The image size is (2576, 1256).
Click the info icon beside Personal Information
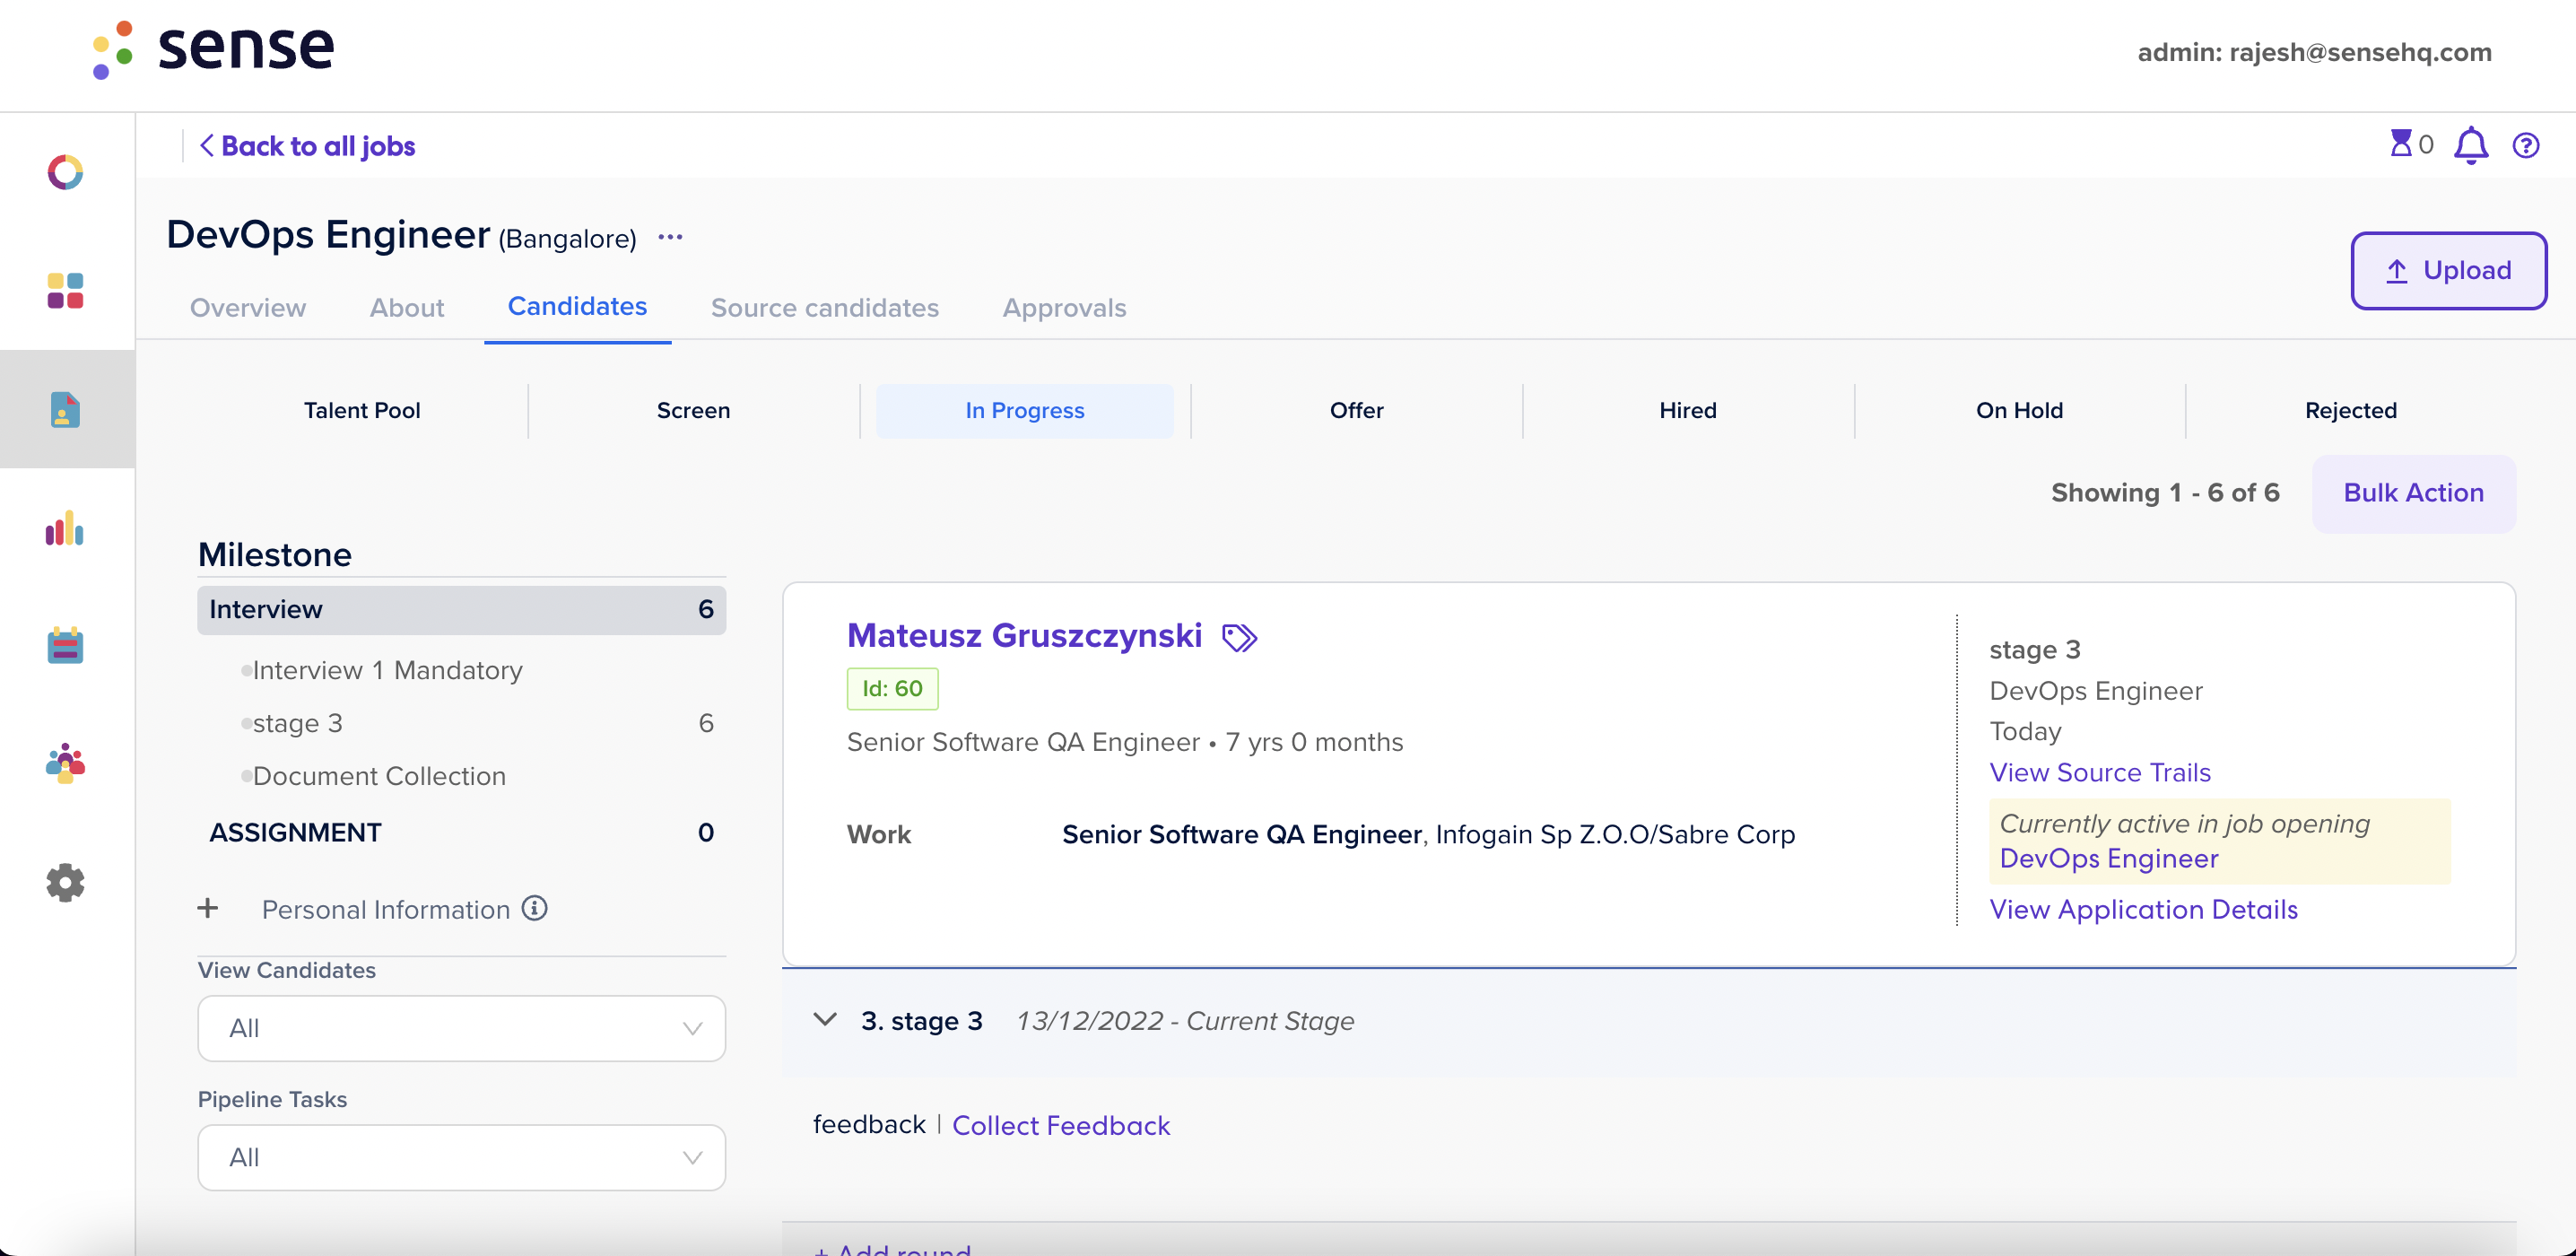535,908
